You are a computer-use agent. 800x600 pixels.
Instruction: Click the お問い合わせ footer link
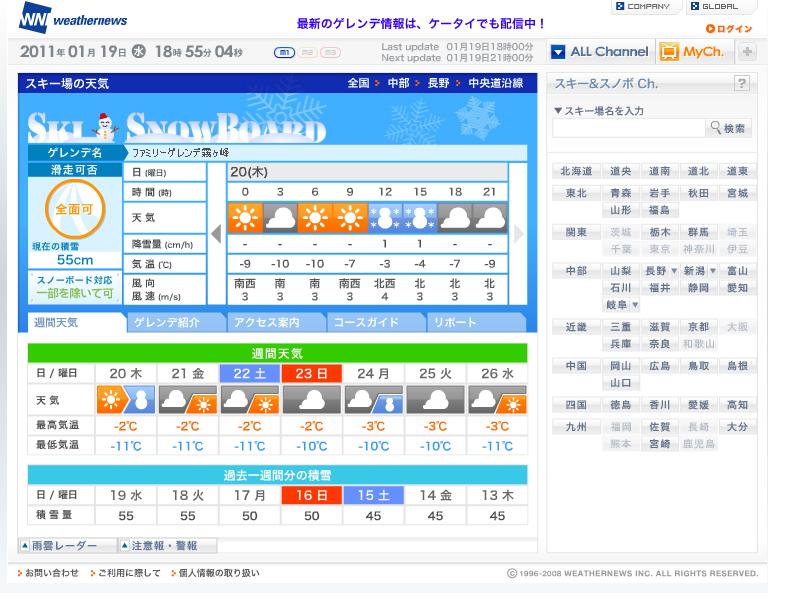point(52,573)
